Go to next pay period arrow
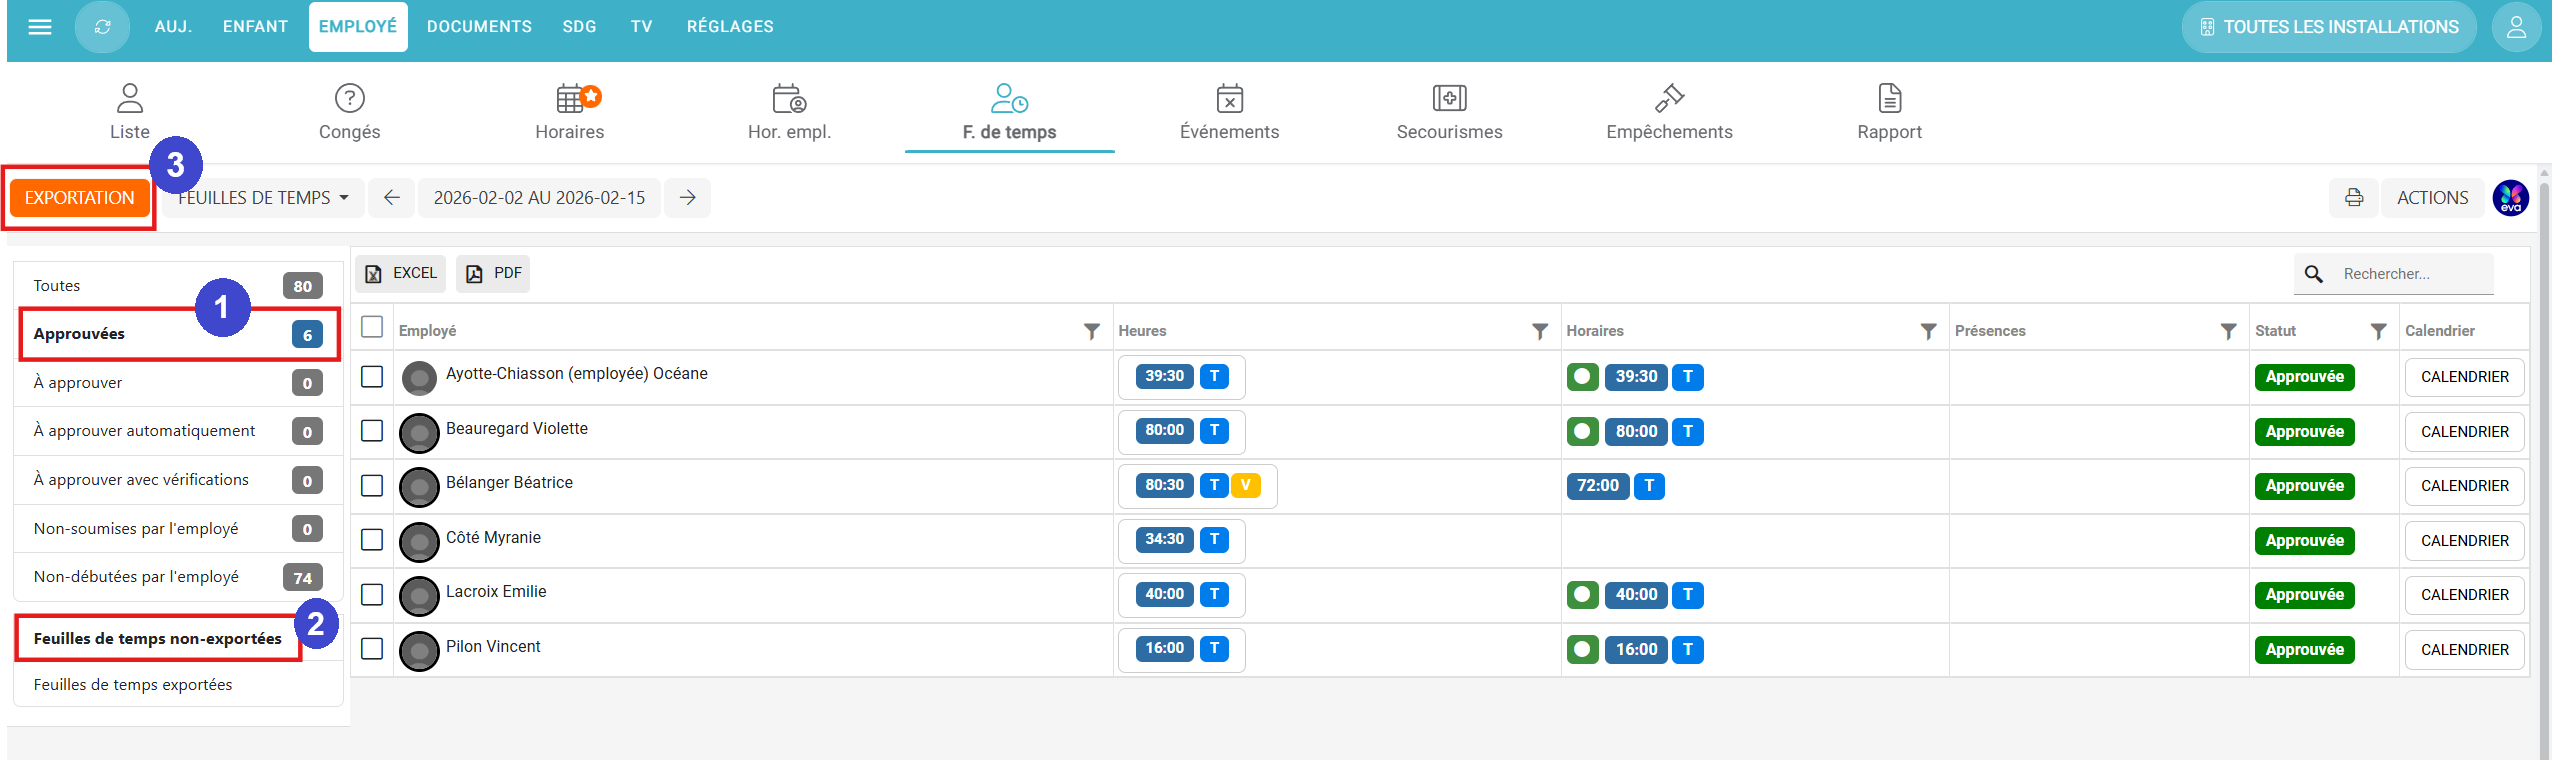 687,198
